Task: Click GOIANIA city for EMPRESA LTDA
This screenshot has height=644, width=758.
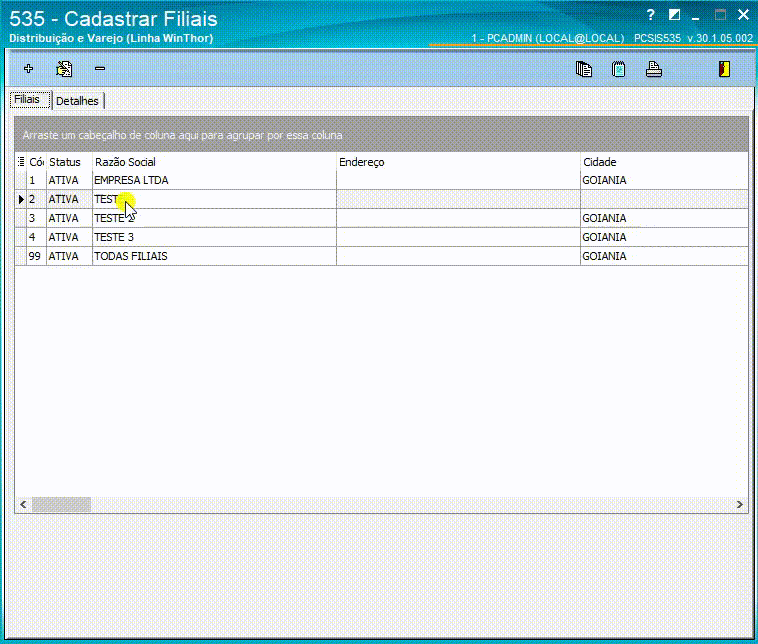Action: tap(664, 180)
